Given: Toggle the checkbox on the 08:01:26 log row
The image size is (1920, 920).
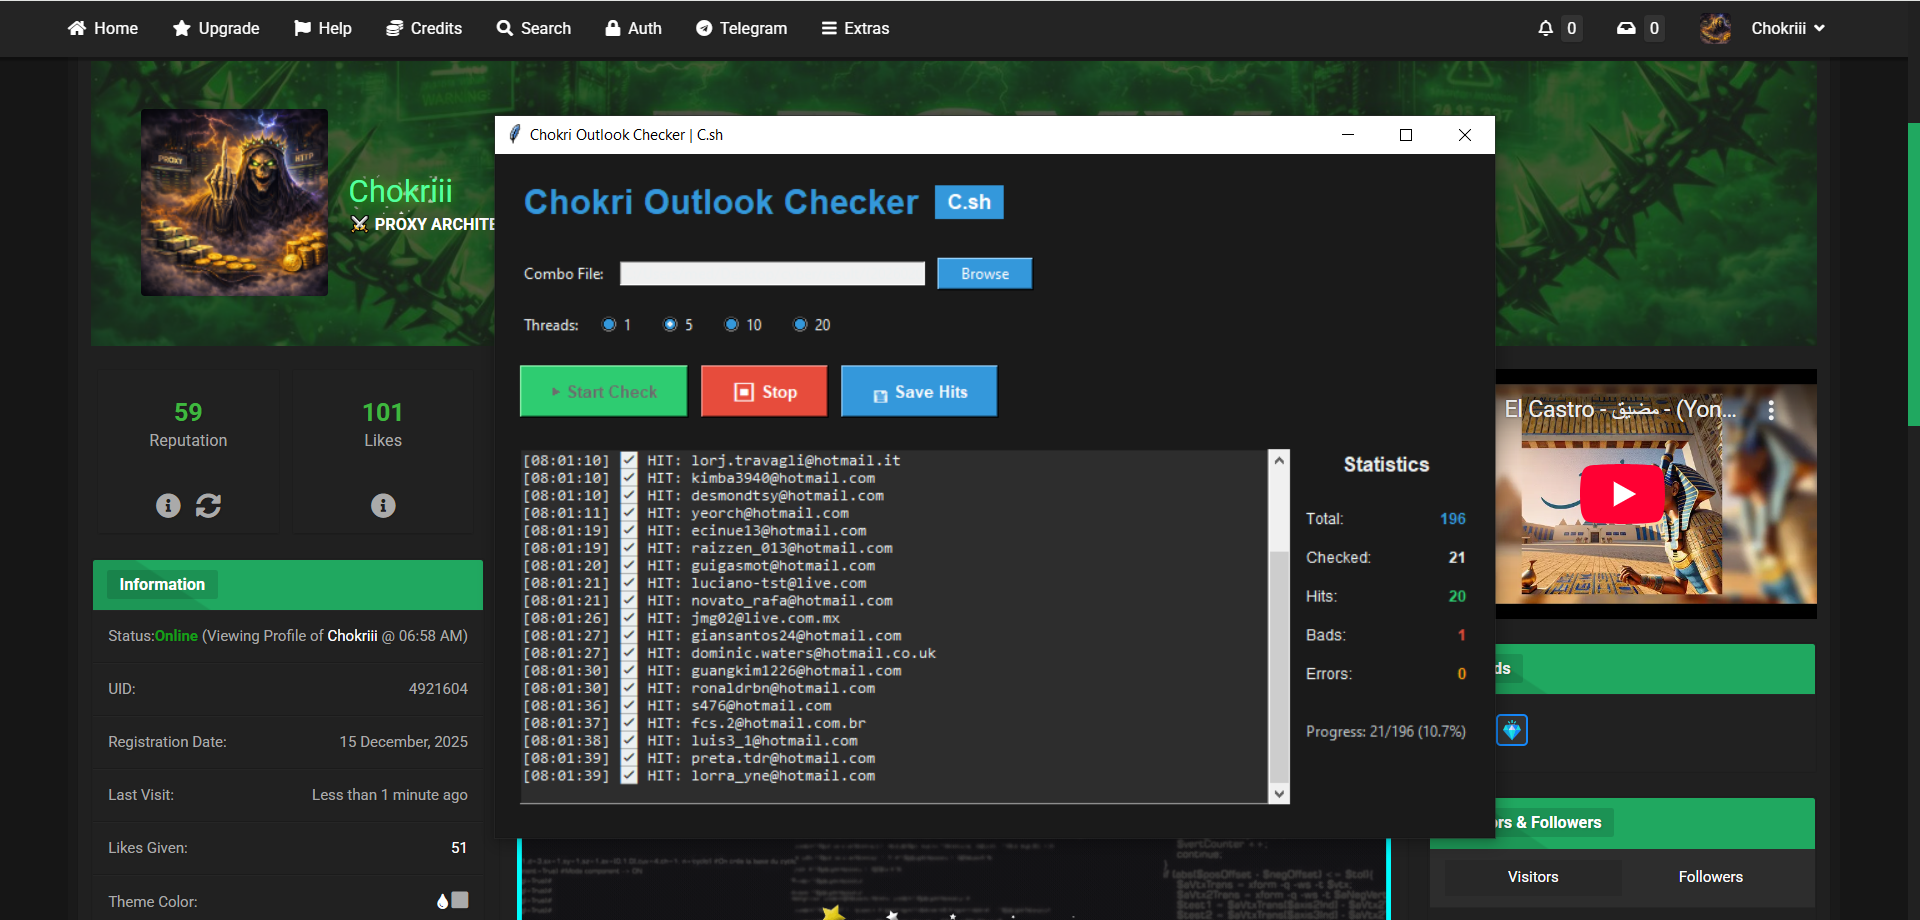Looking at the screenshot, I should (629, 618).
